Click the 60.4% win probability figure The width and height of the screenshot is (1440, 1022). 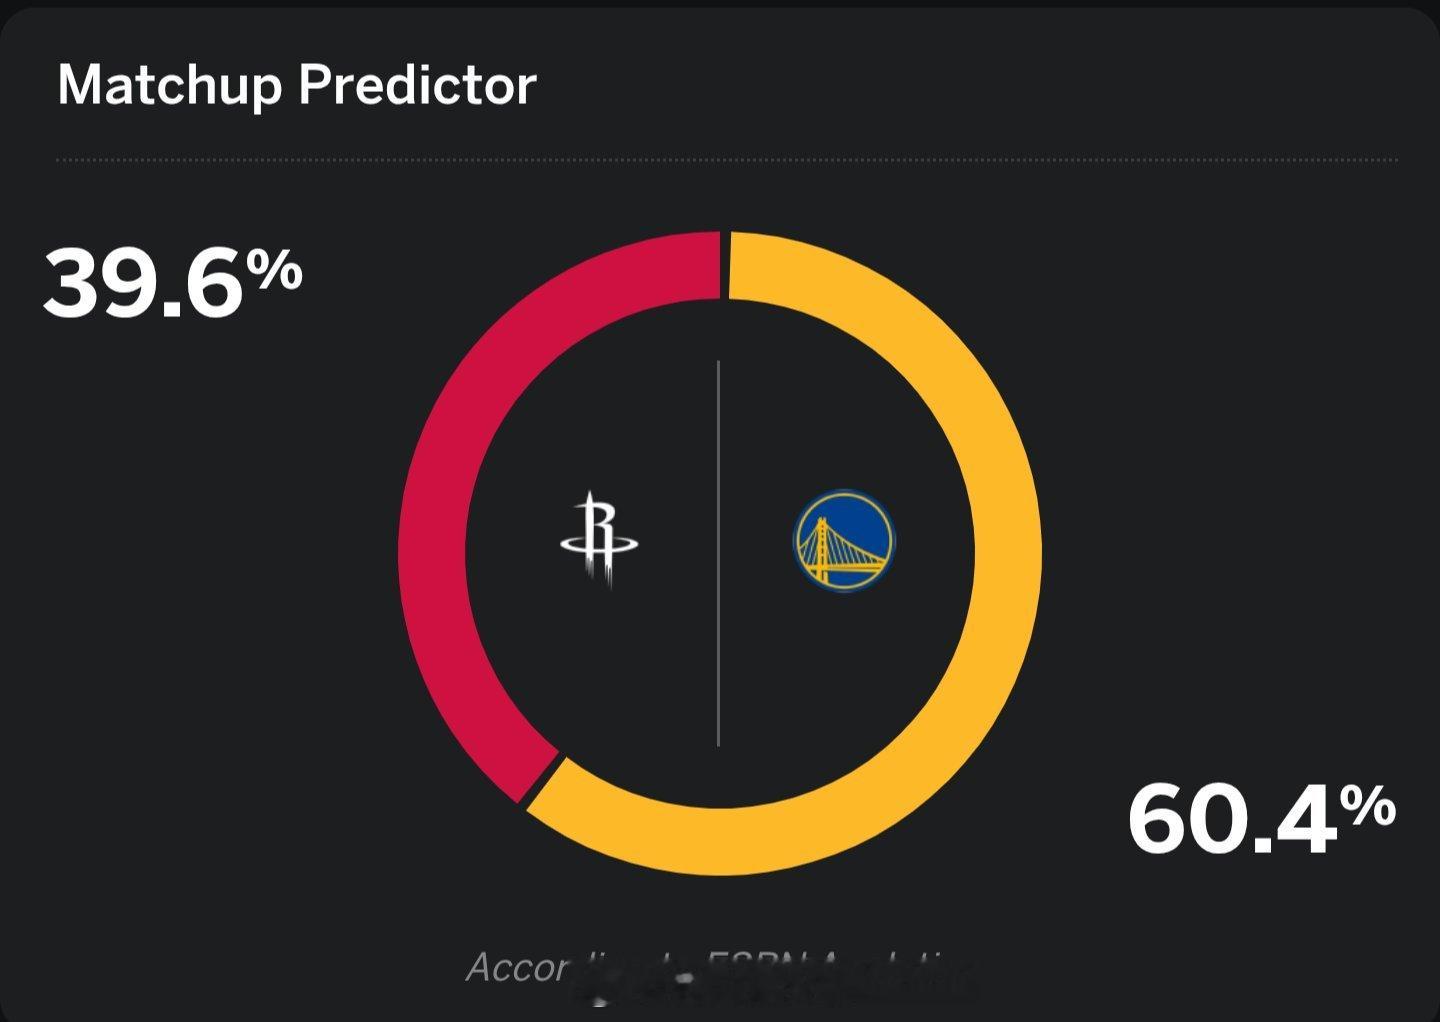point(1261,819)
